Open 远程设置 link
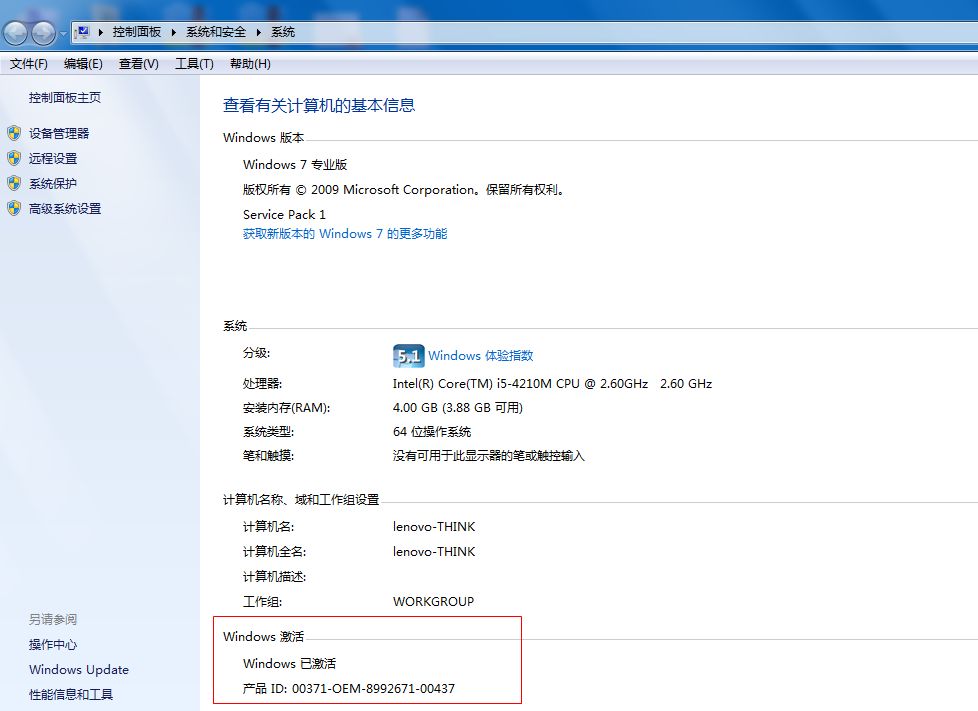 [x=52, y=158]
